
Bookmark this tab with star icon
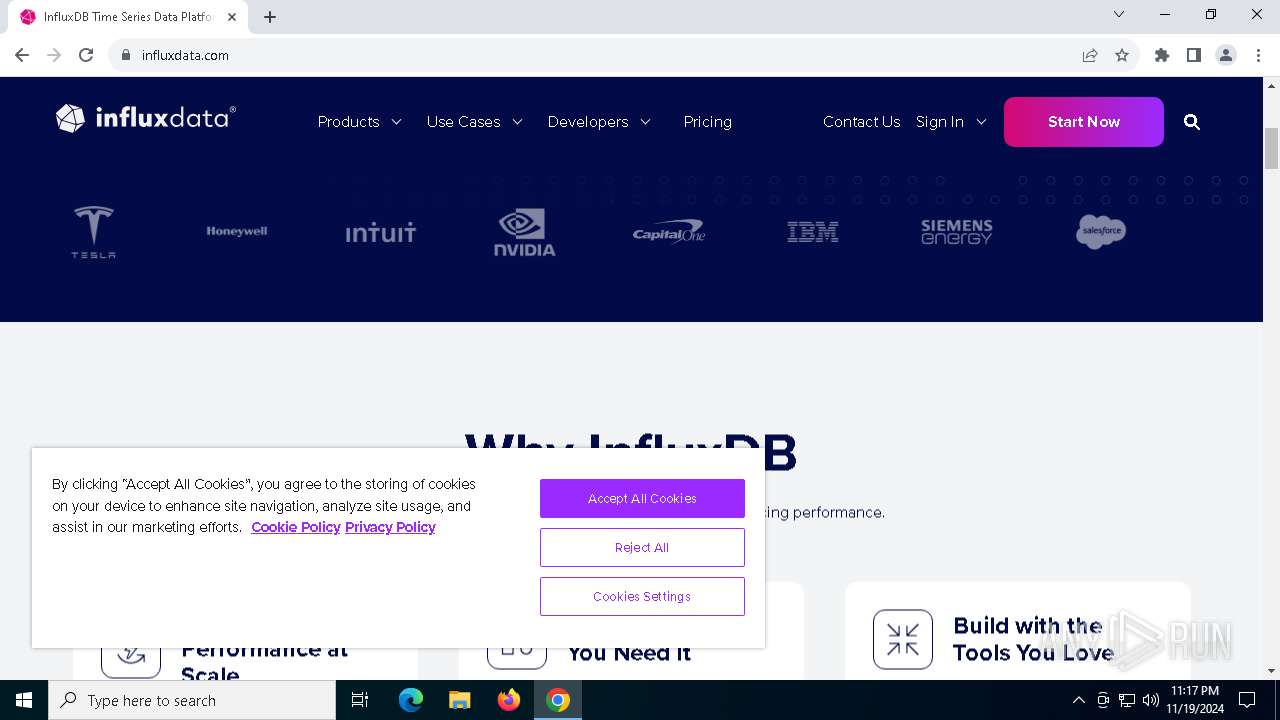click(1122, 55)
